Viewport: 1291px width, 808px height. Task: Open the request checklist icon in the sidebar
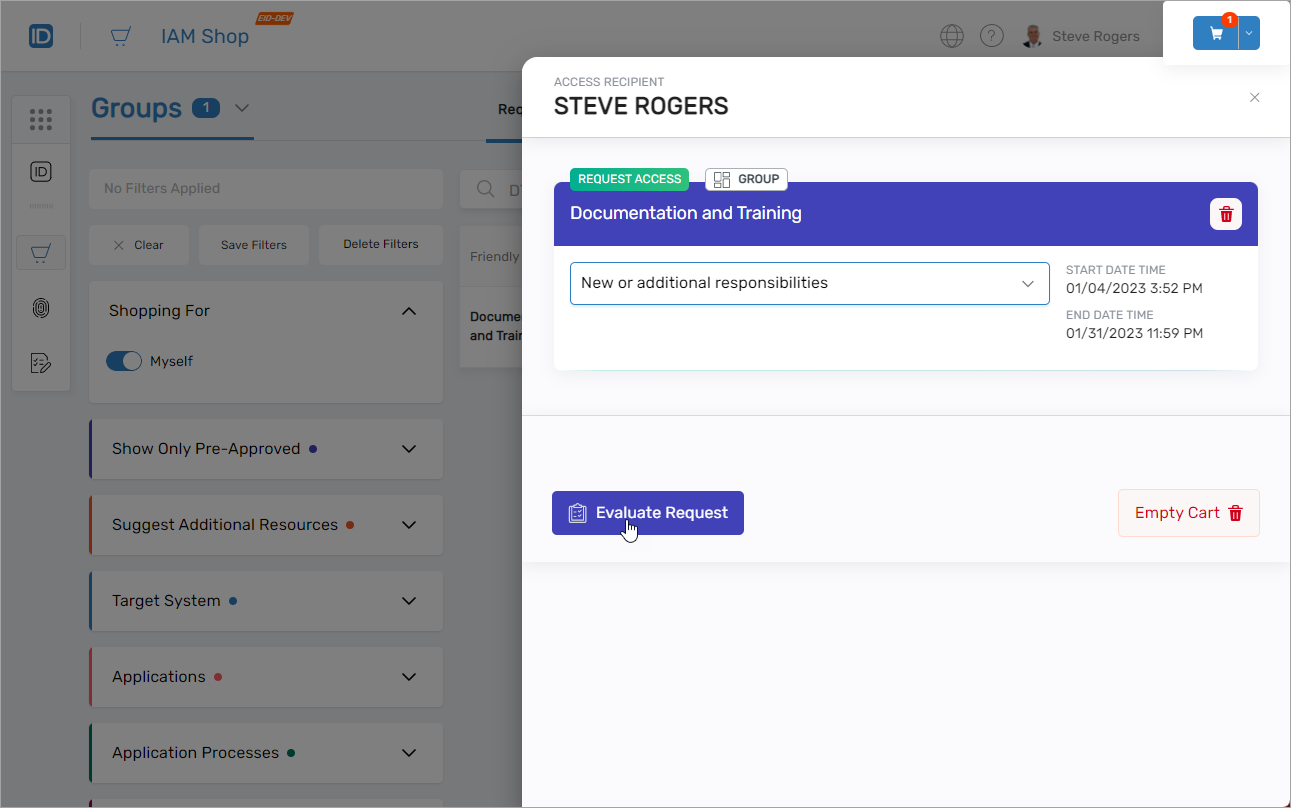pyautogui.click(x=40, y=363)
